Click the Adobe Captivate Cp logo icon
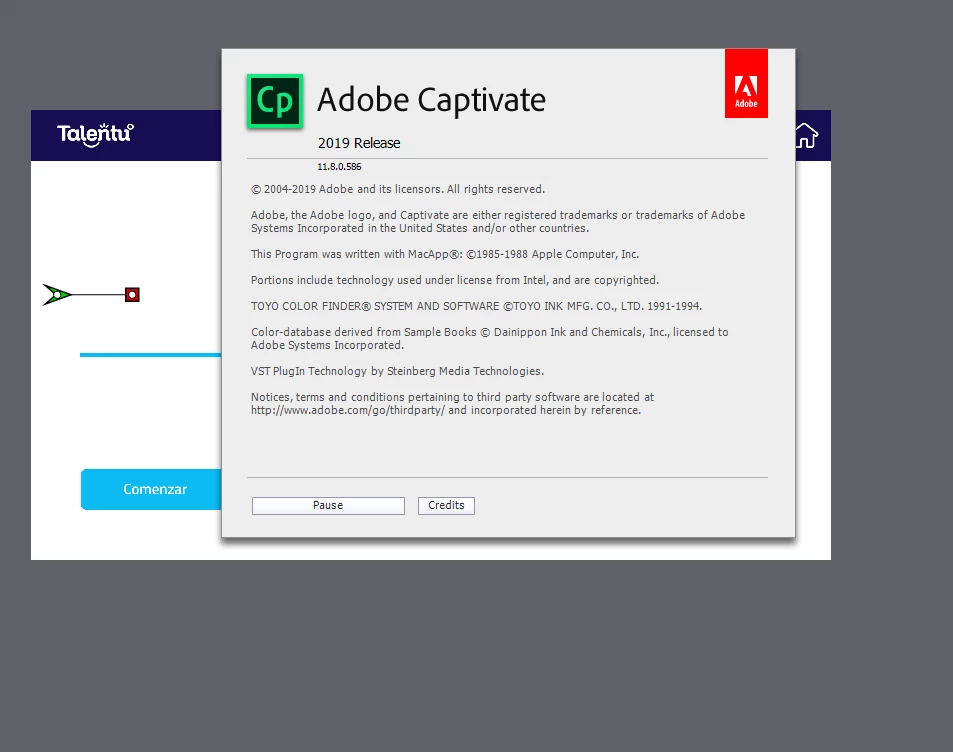This screenshot has height=752, width=953. (x=275, y=101)
